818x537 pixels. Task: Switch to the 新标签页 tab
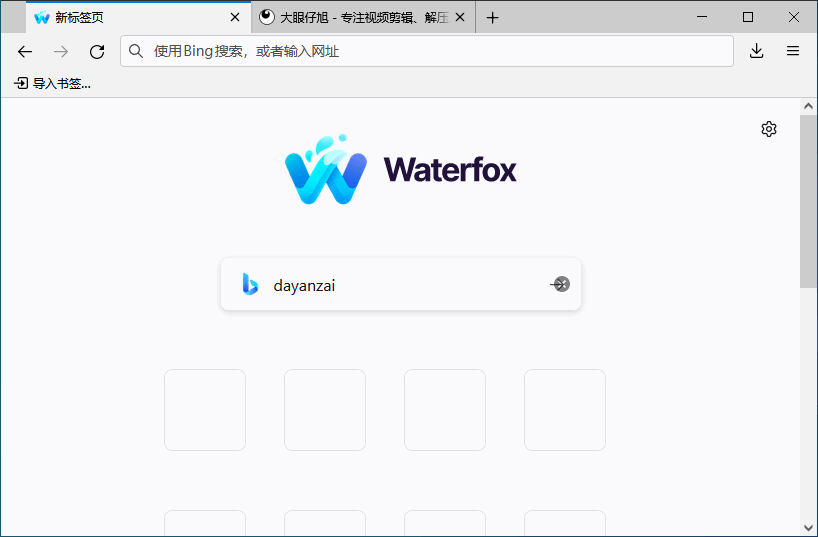tap(138, 17)
